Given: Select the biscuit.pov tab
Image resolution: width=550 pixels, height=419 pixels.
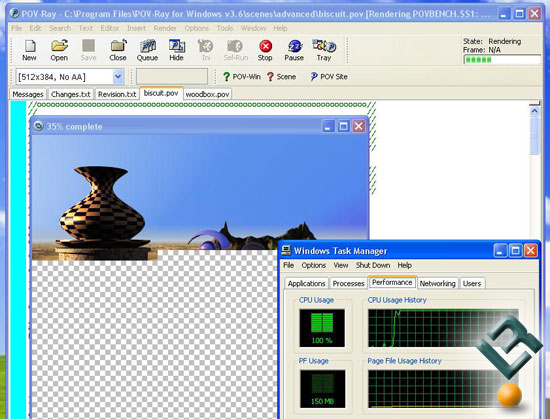Looking at the screenshot, I should tap(161, 93).
